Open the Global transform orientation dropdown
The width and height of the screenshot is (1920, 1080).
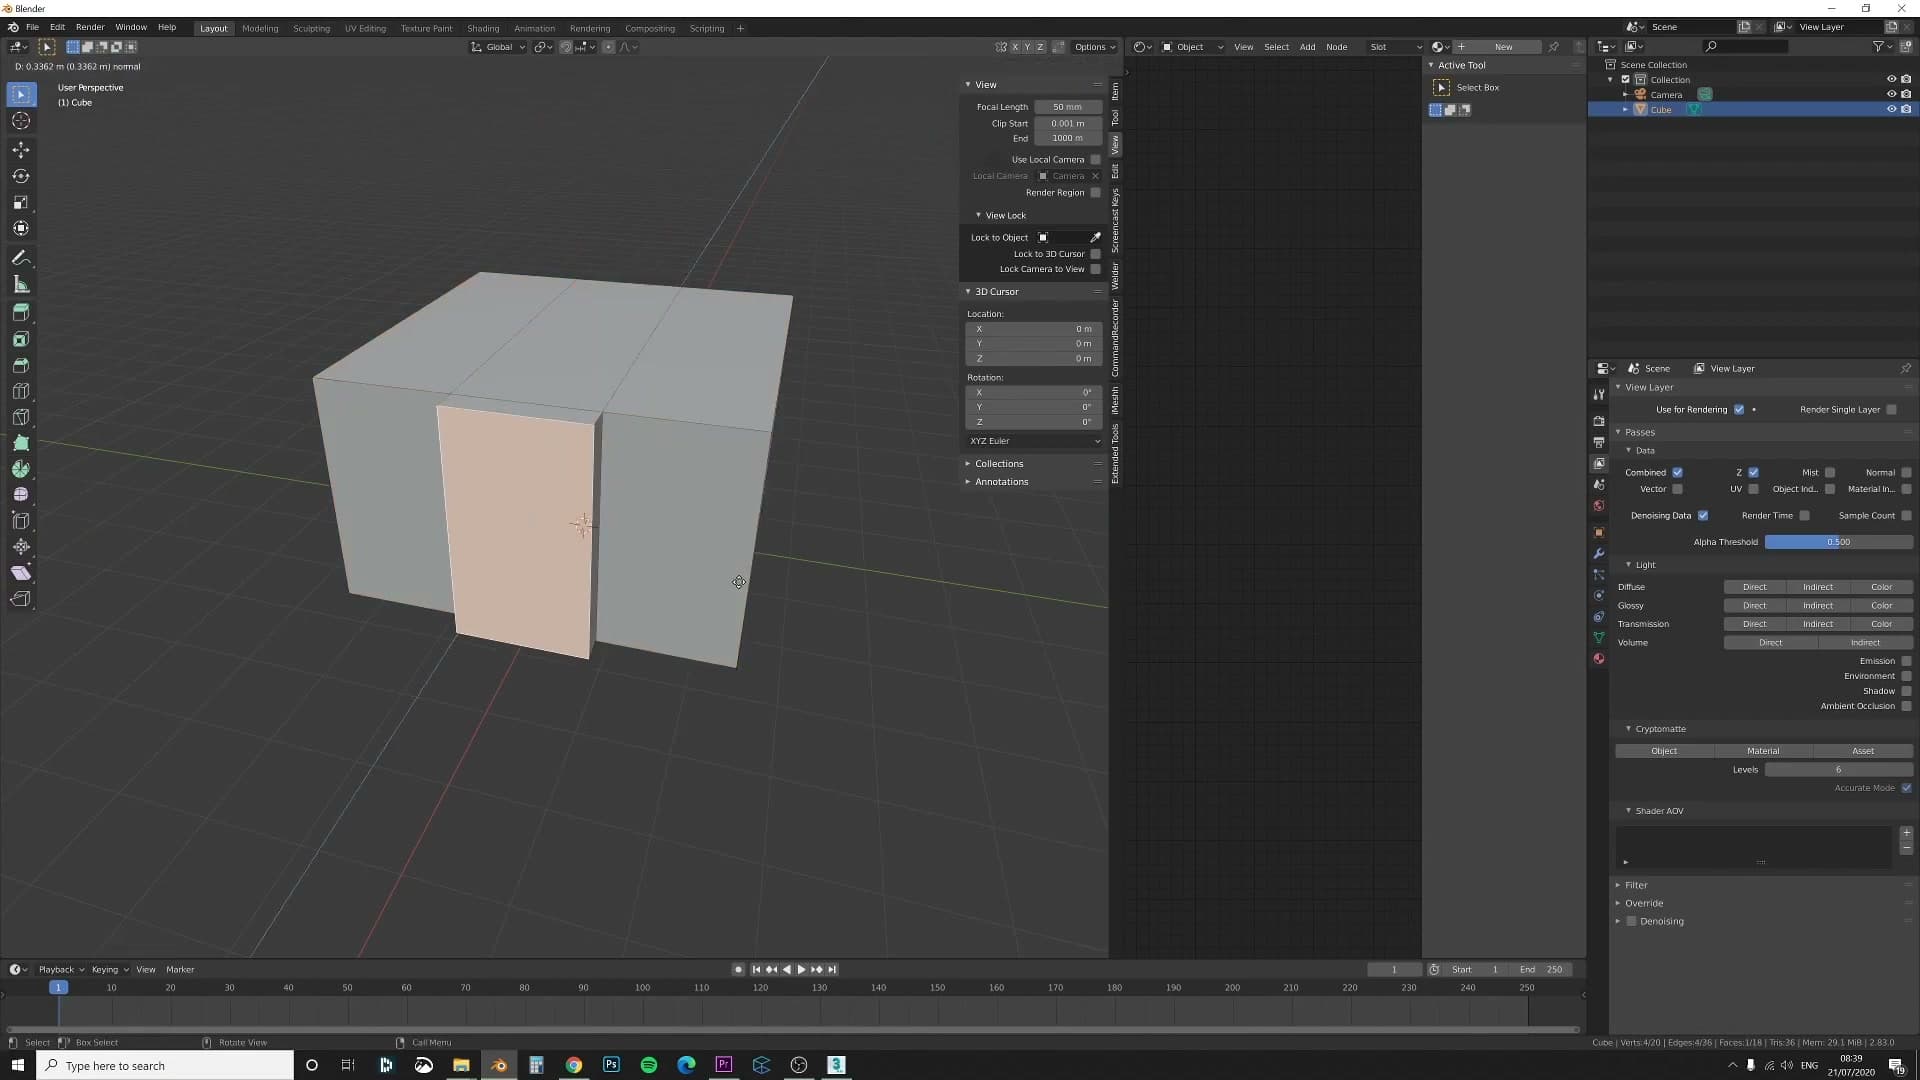[x=498, y=47]
